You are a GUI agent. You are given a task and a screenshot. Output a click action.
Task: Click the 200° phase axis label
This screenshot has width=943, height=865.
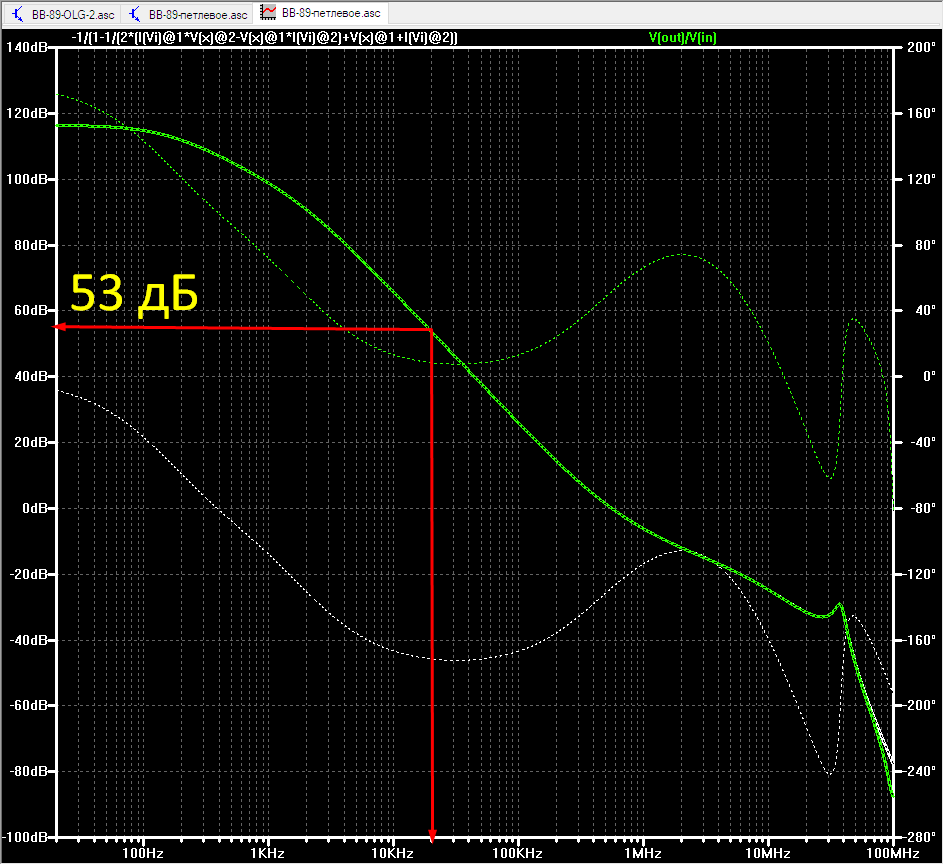pos(921,48)
